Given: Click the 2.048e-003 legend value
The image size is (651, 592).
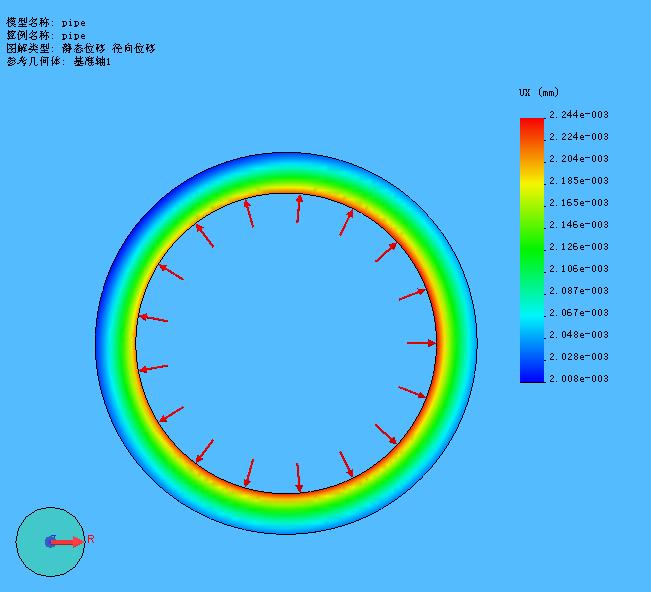Looking at the screenshot, I should tap(579, 335).
